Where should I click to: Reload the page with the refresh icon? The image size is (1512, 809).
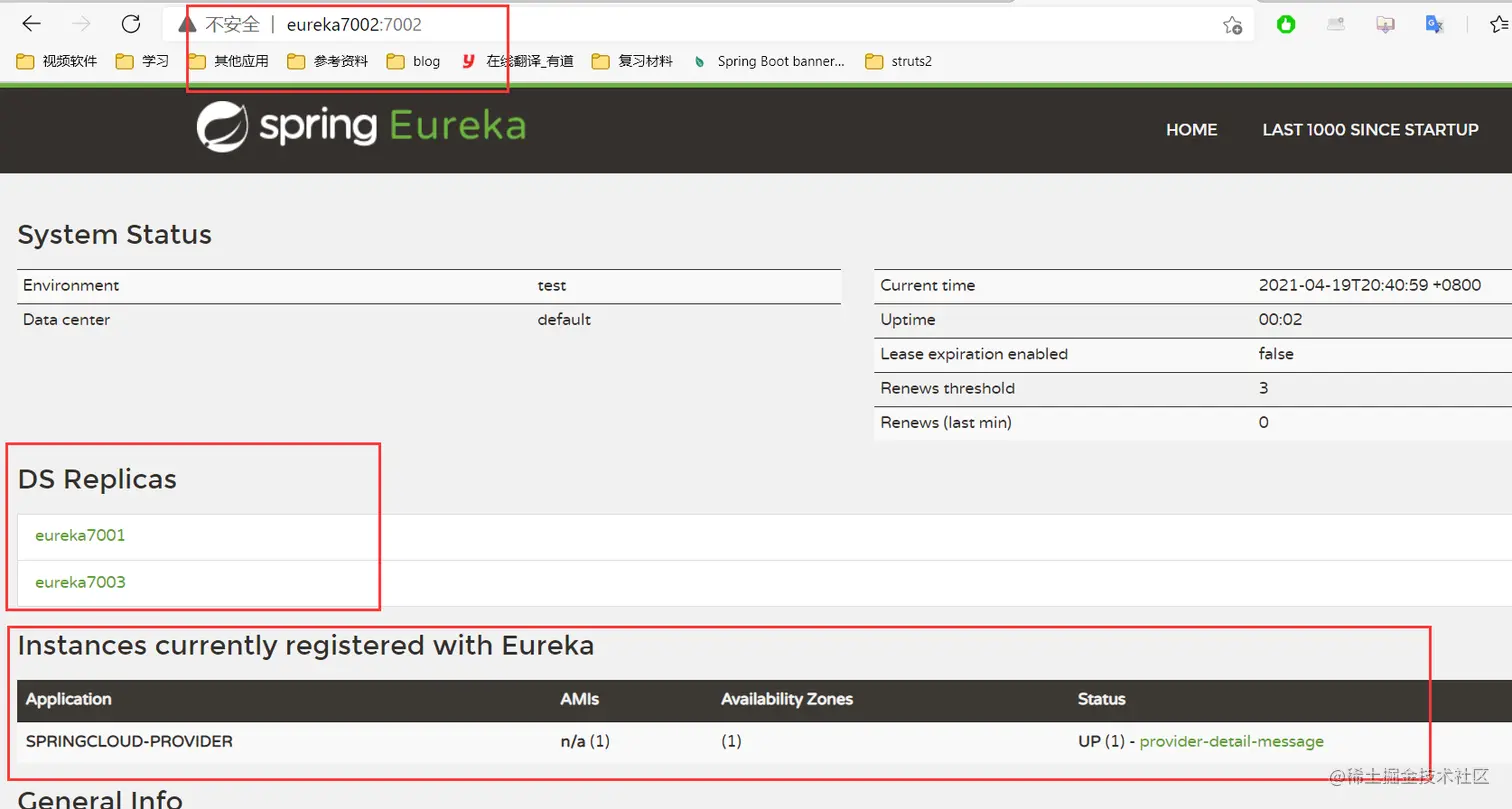tap(131, 24)
